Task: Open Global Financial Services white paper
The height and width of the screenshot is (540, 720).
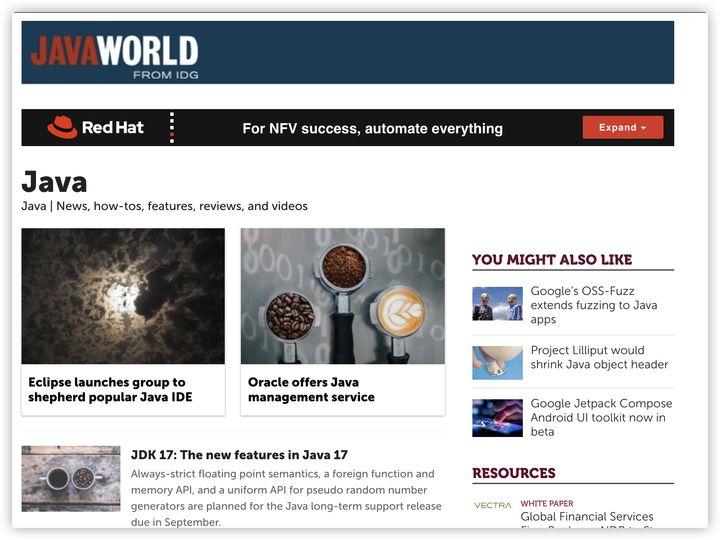Action: [587, 517]
